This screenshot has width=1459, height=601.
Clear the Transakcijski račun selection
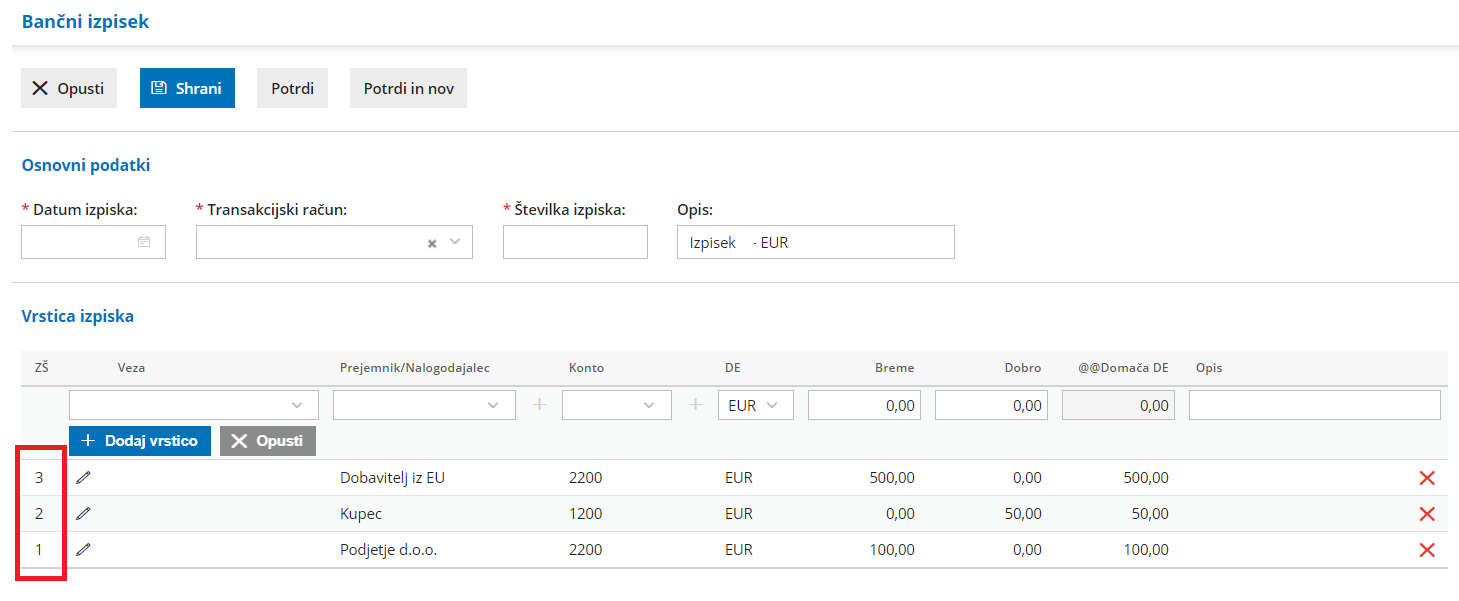tap(432, 243)
